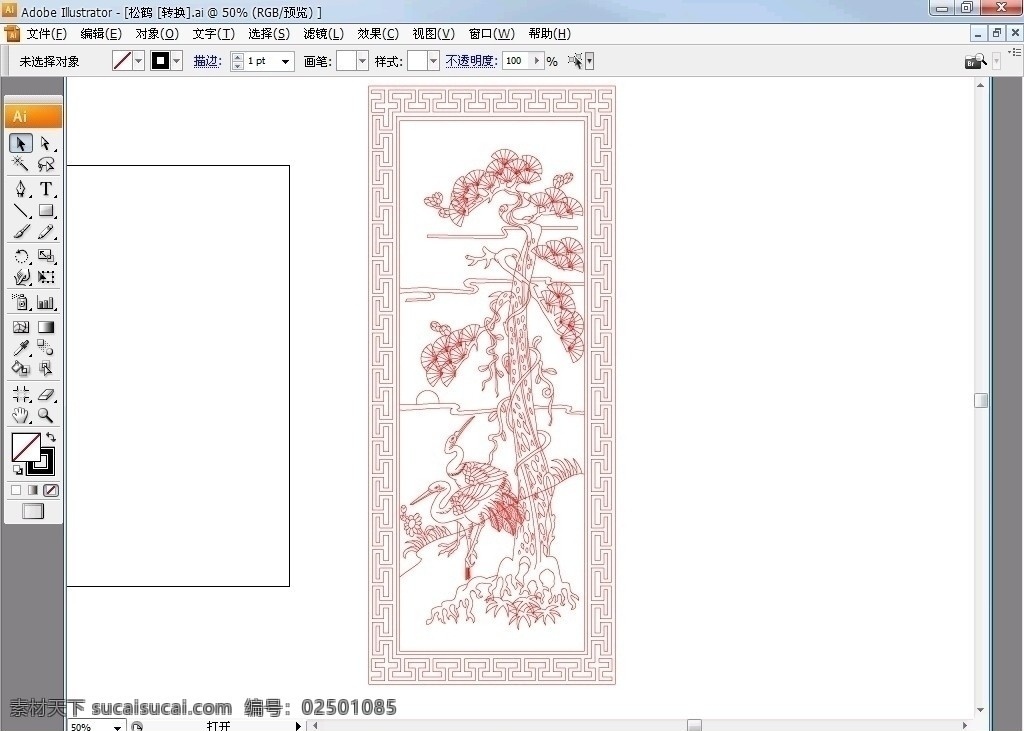Select the Eyedropper tool
The width and height of the screenshot is (1024, 731).
[20, 348]
